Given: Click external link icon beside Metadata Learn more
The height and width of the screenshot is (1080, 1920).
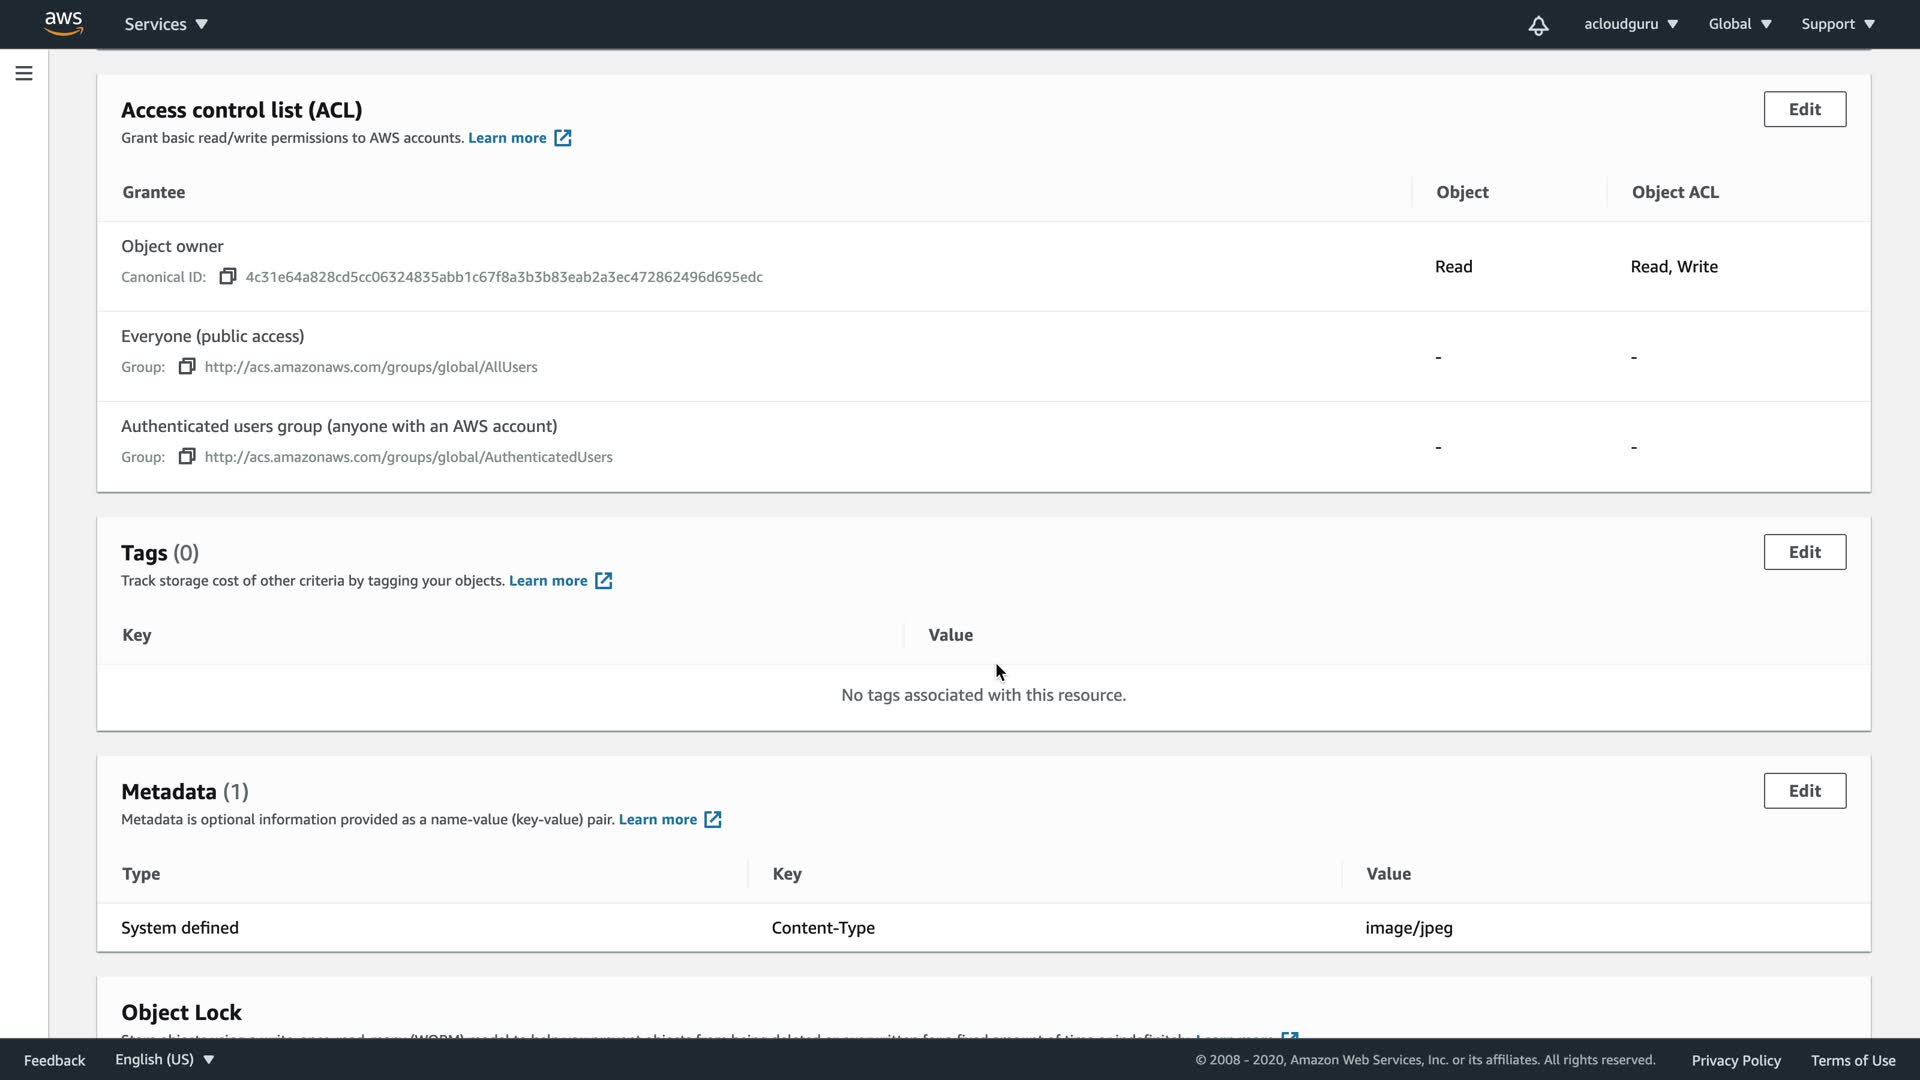Looking at the screenshot, I should click(x=713, y=819).
